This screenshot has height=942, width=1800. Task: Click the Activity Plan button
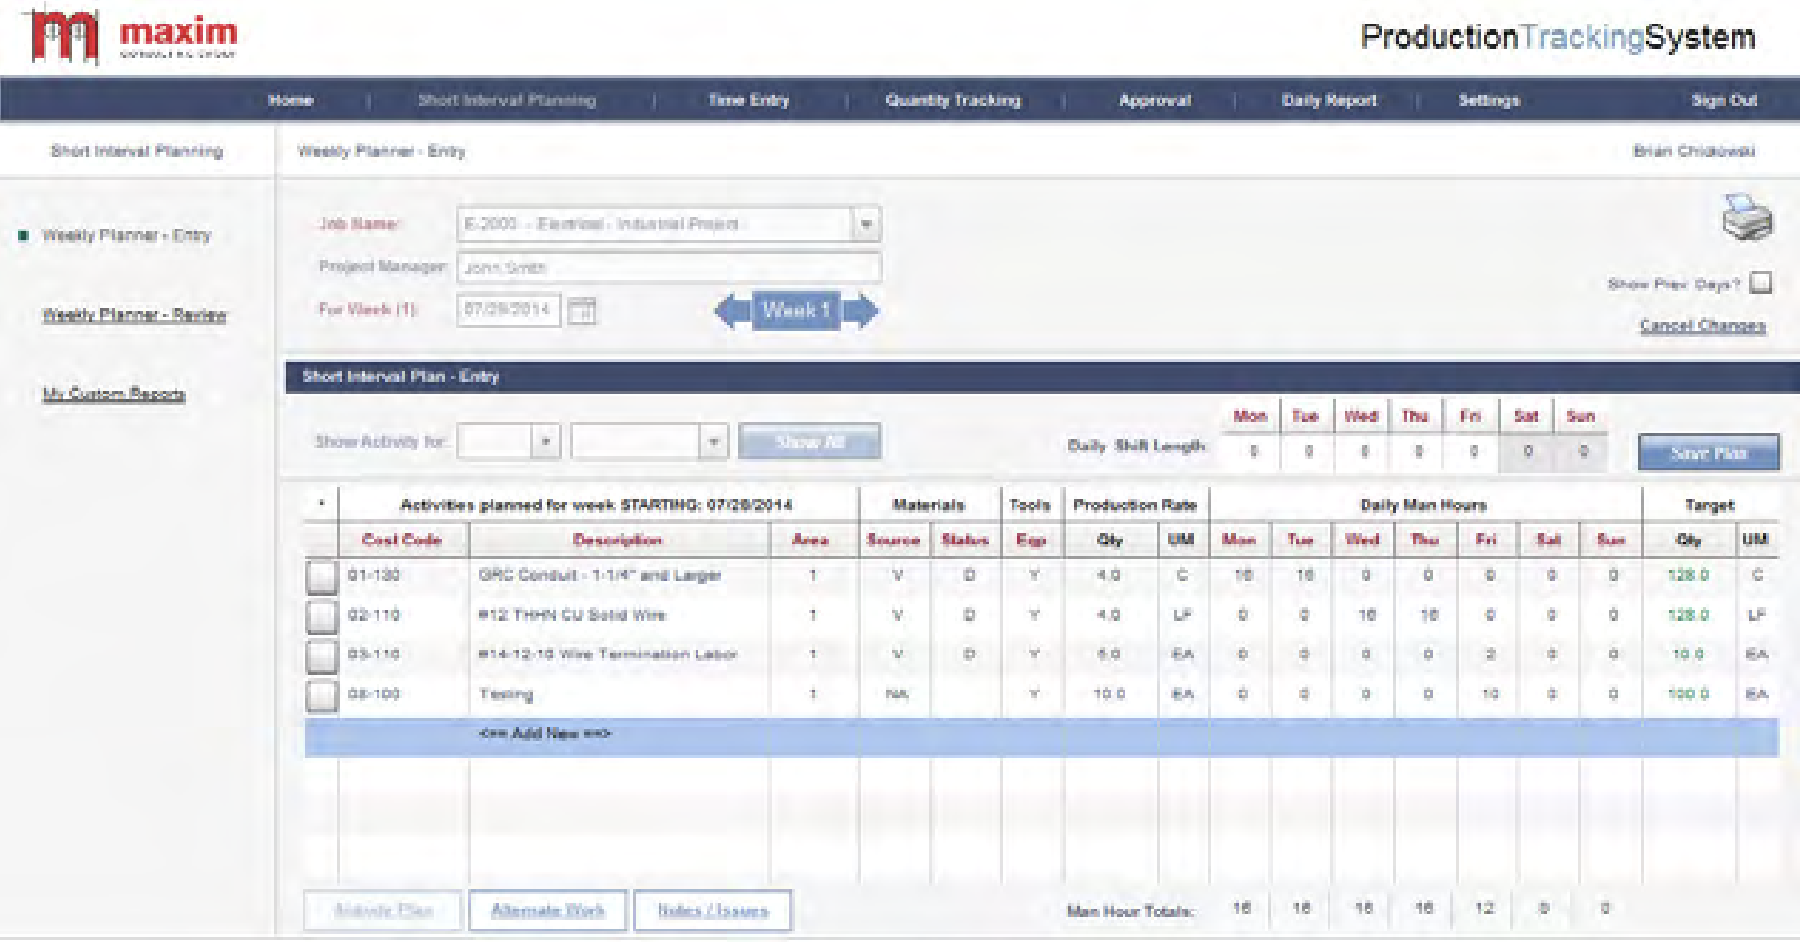click(383, 911)
